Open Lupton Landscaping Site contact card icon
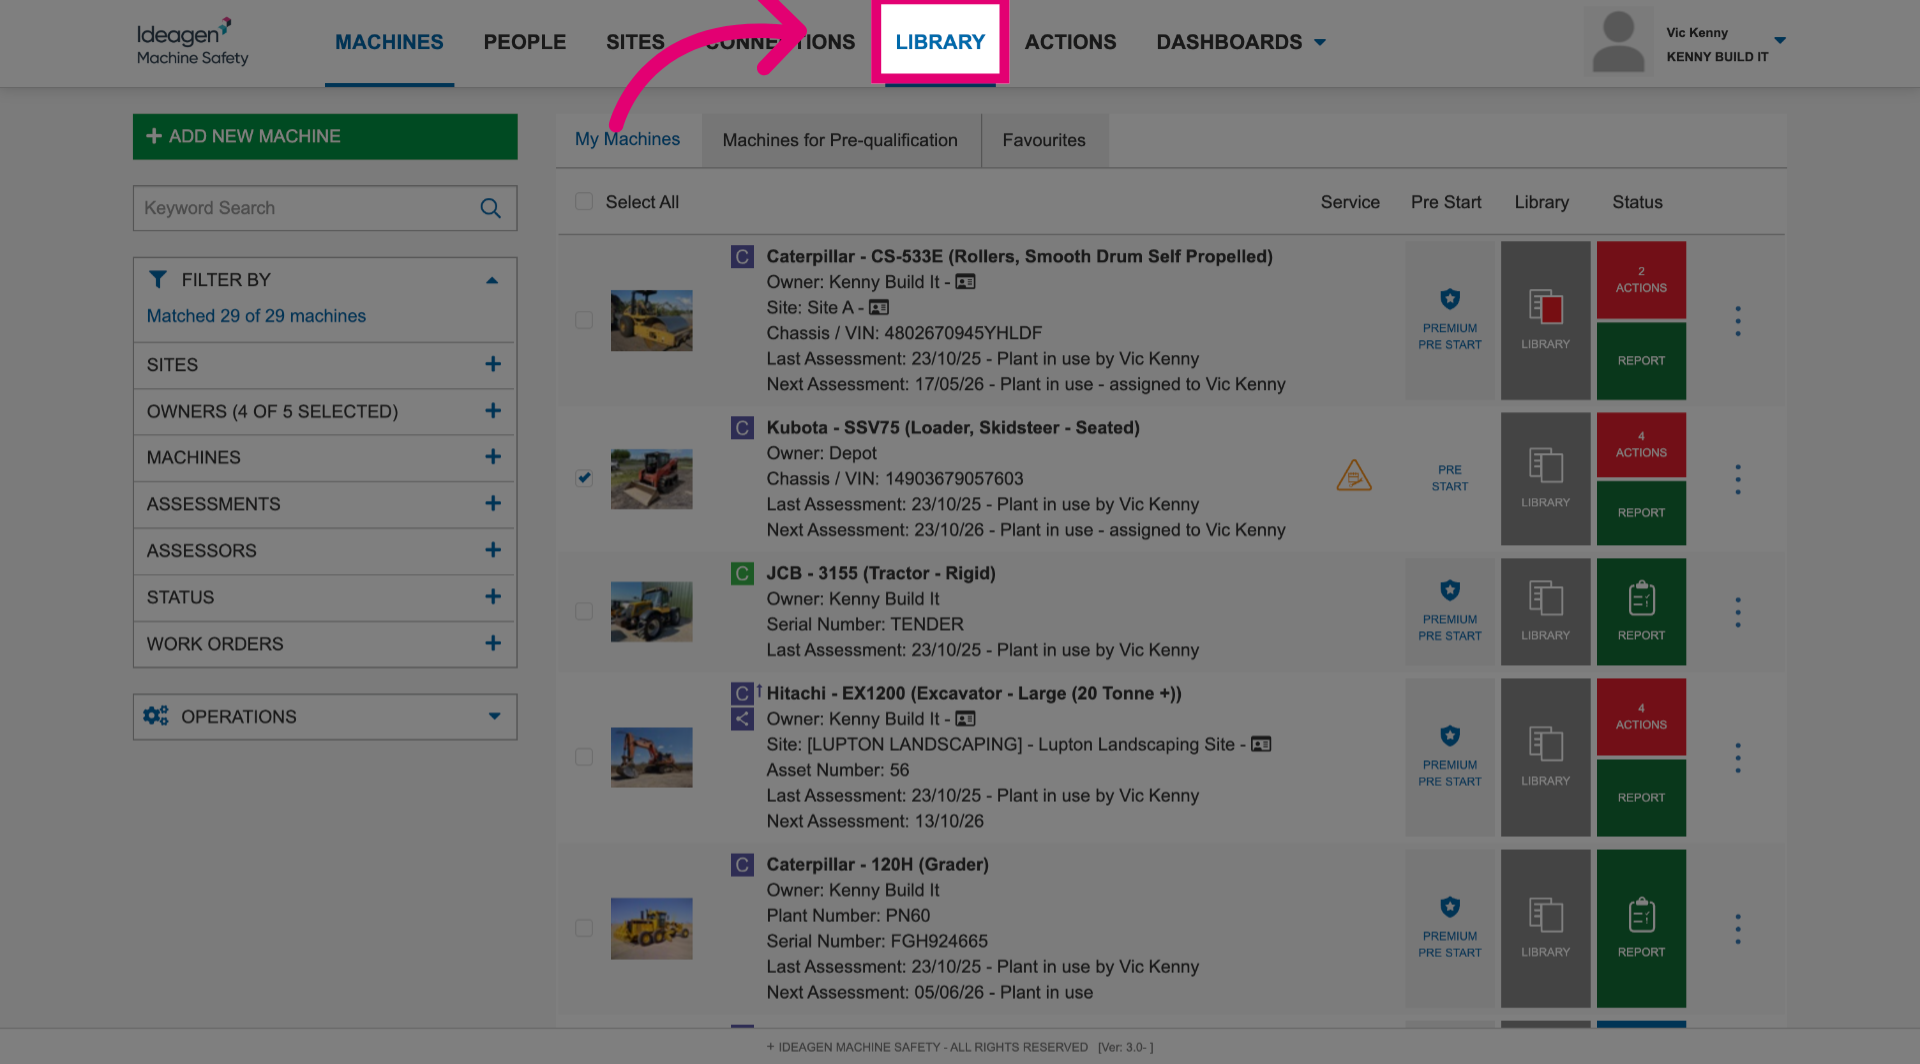 1261,744
